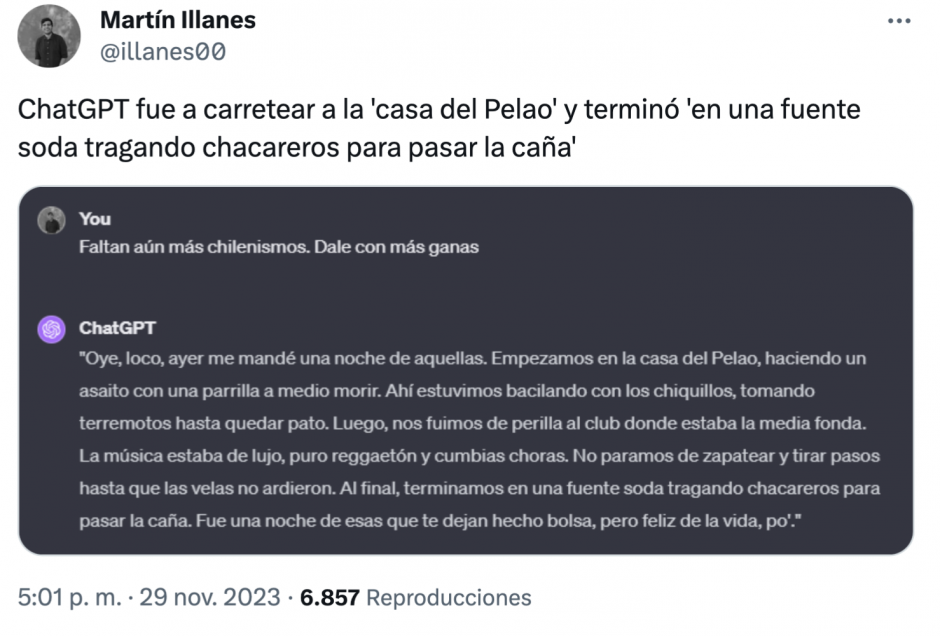Click the small 'You' user avatar
Viewport: 940px width, 636px height.
[51, 220]
